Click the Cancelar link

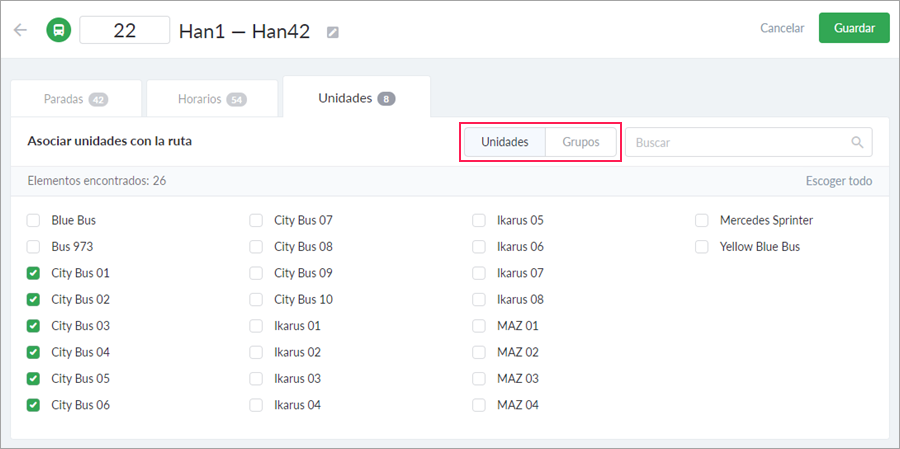point(782,28)
